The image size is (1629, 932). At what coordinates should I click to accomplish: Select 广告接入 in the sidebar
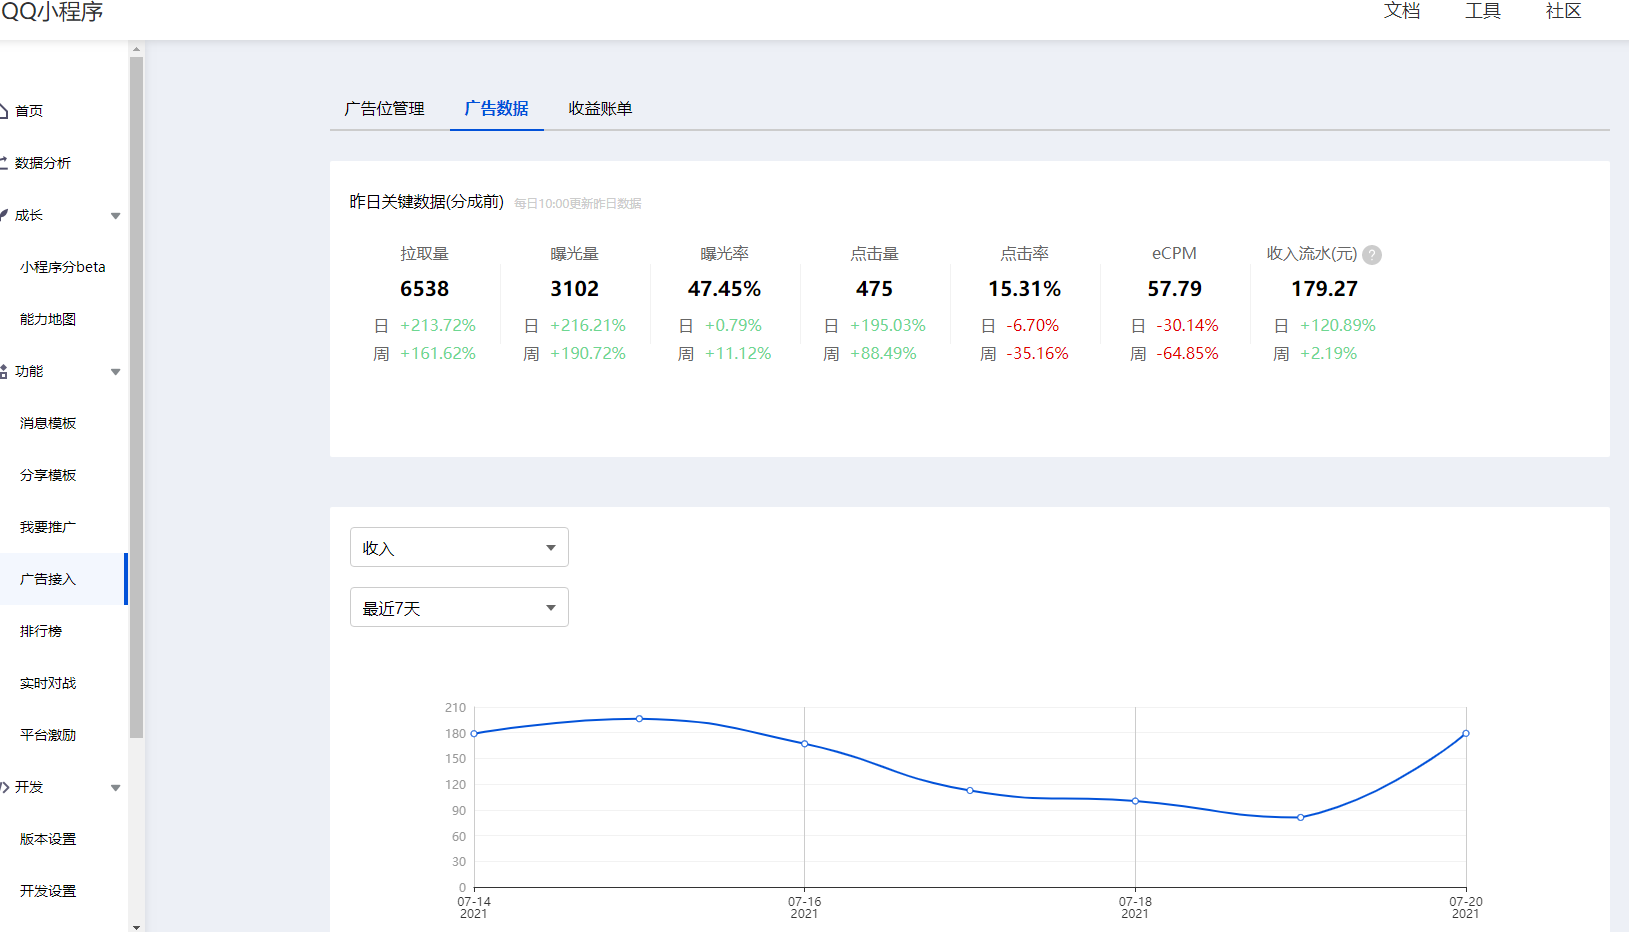[x=63, y=579]
